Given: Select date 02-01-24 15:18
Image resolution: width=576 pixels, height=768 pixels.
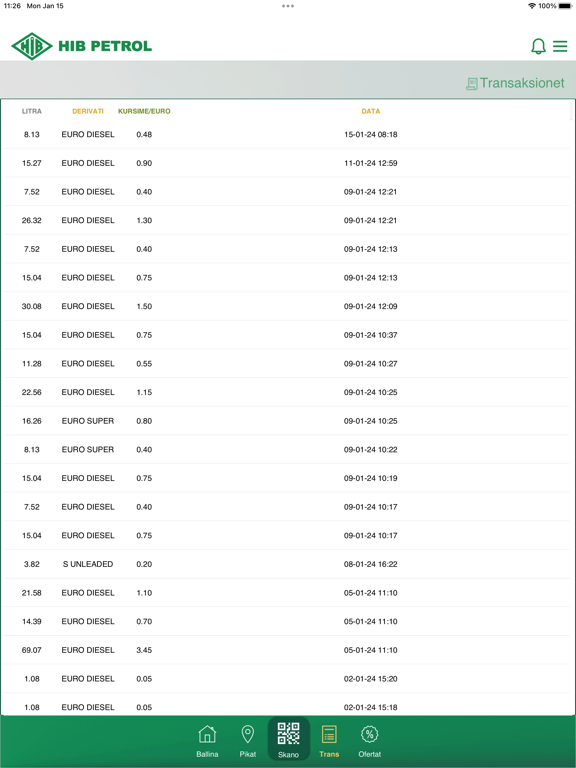Looking at the screenshot, I should click(x=371, y=707).
